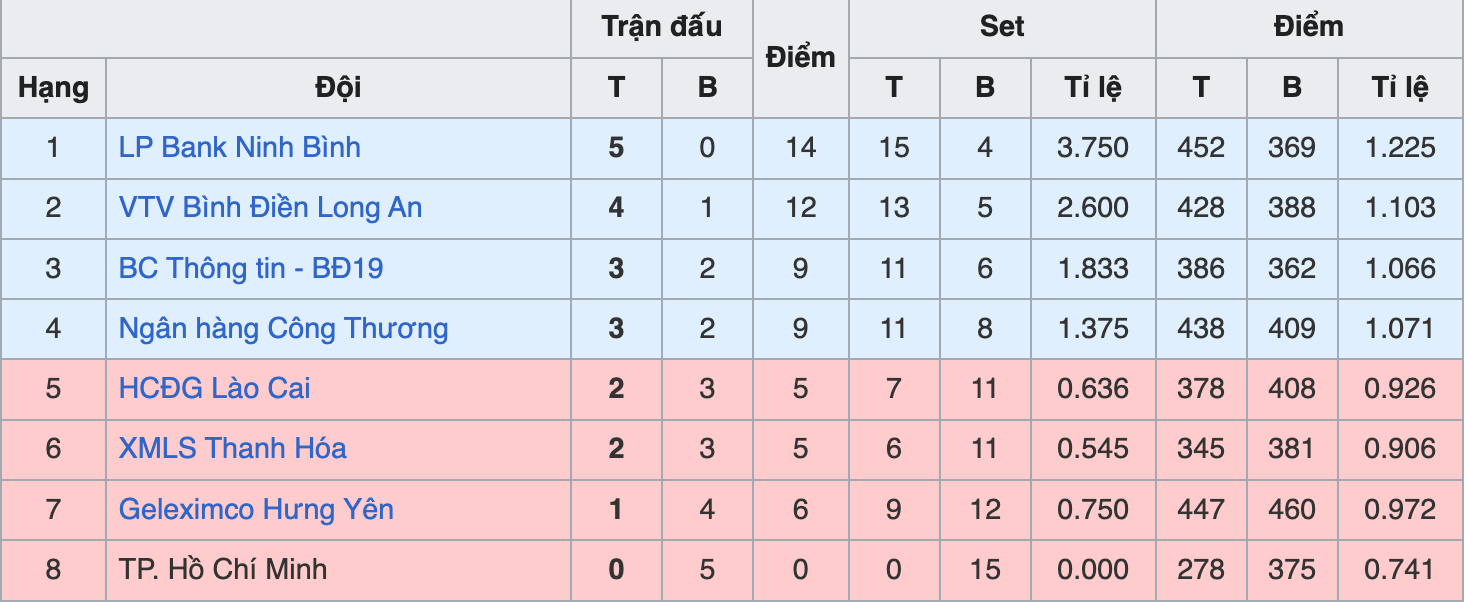The height and width of the screenshot is (602, 1468).
Task: Open HCĐG Lào Cai team page
Action: point(214,389)
